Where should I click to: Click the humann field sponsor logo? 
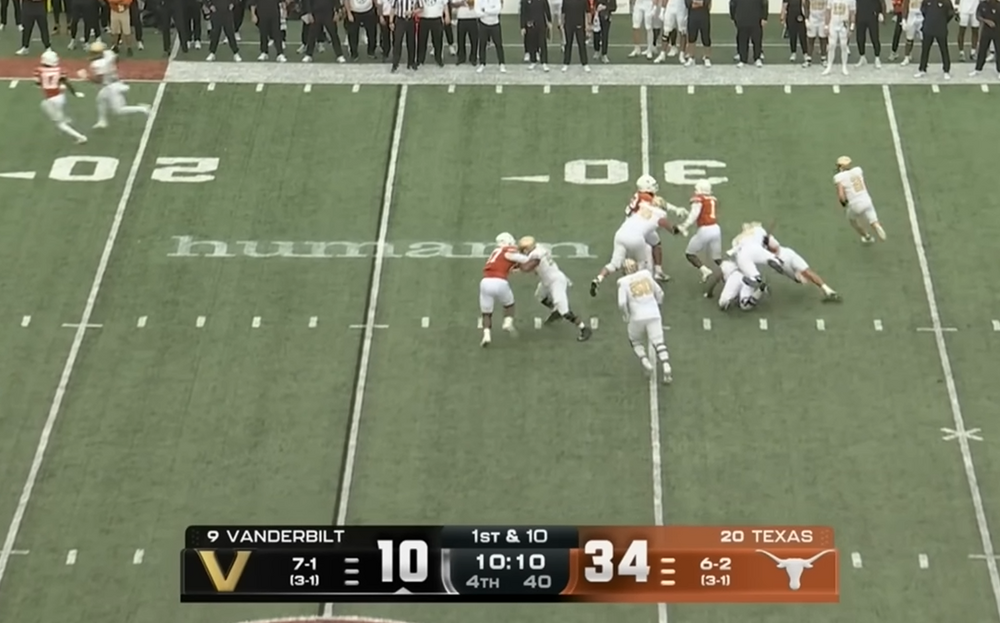(381, 247)
